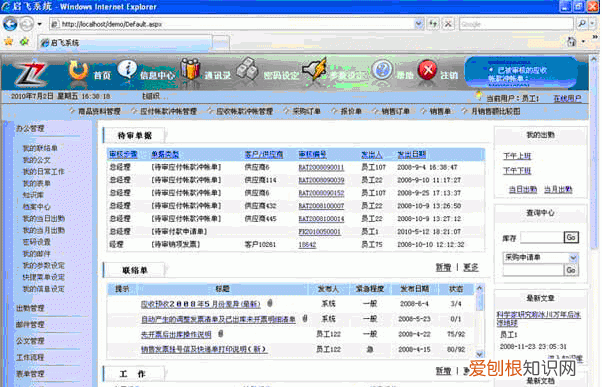Open the 参数设定 lightning icon

tap(314, 68)
